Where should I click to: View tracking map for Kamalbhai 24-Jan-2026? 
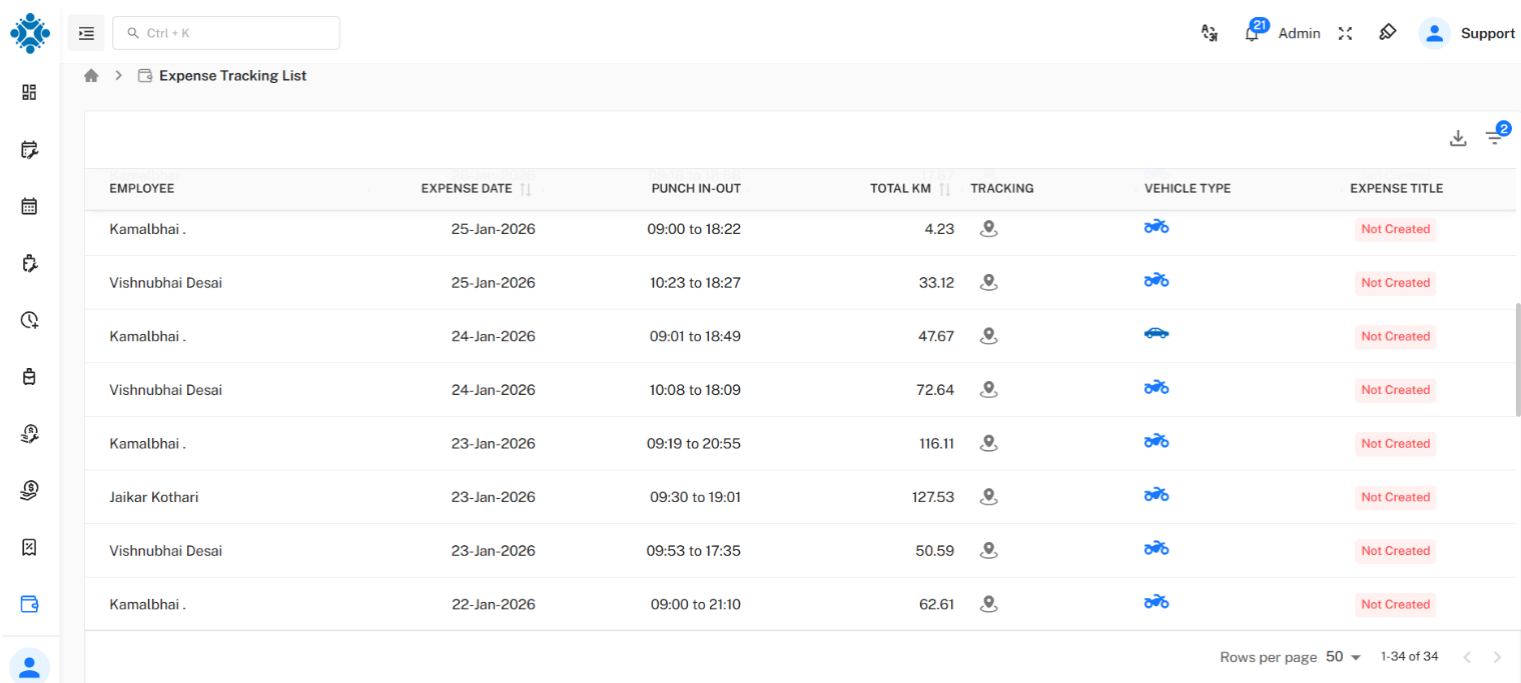point(989,336)
